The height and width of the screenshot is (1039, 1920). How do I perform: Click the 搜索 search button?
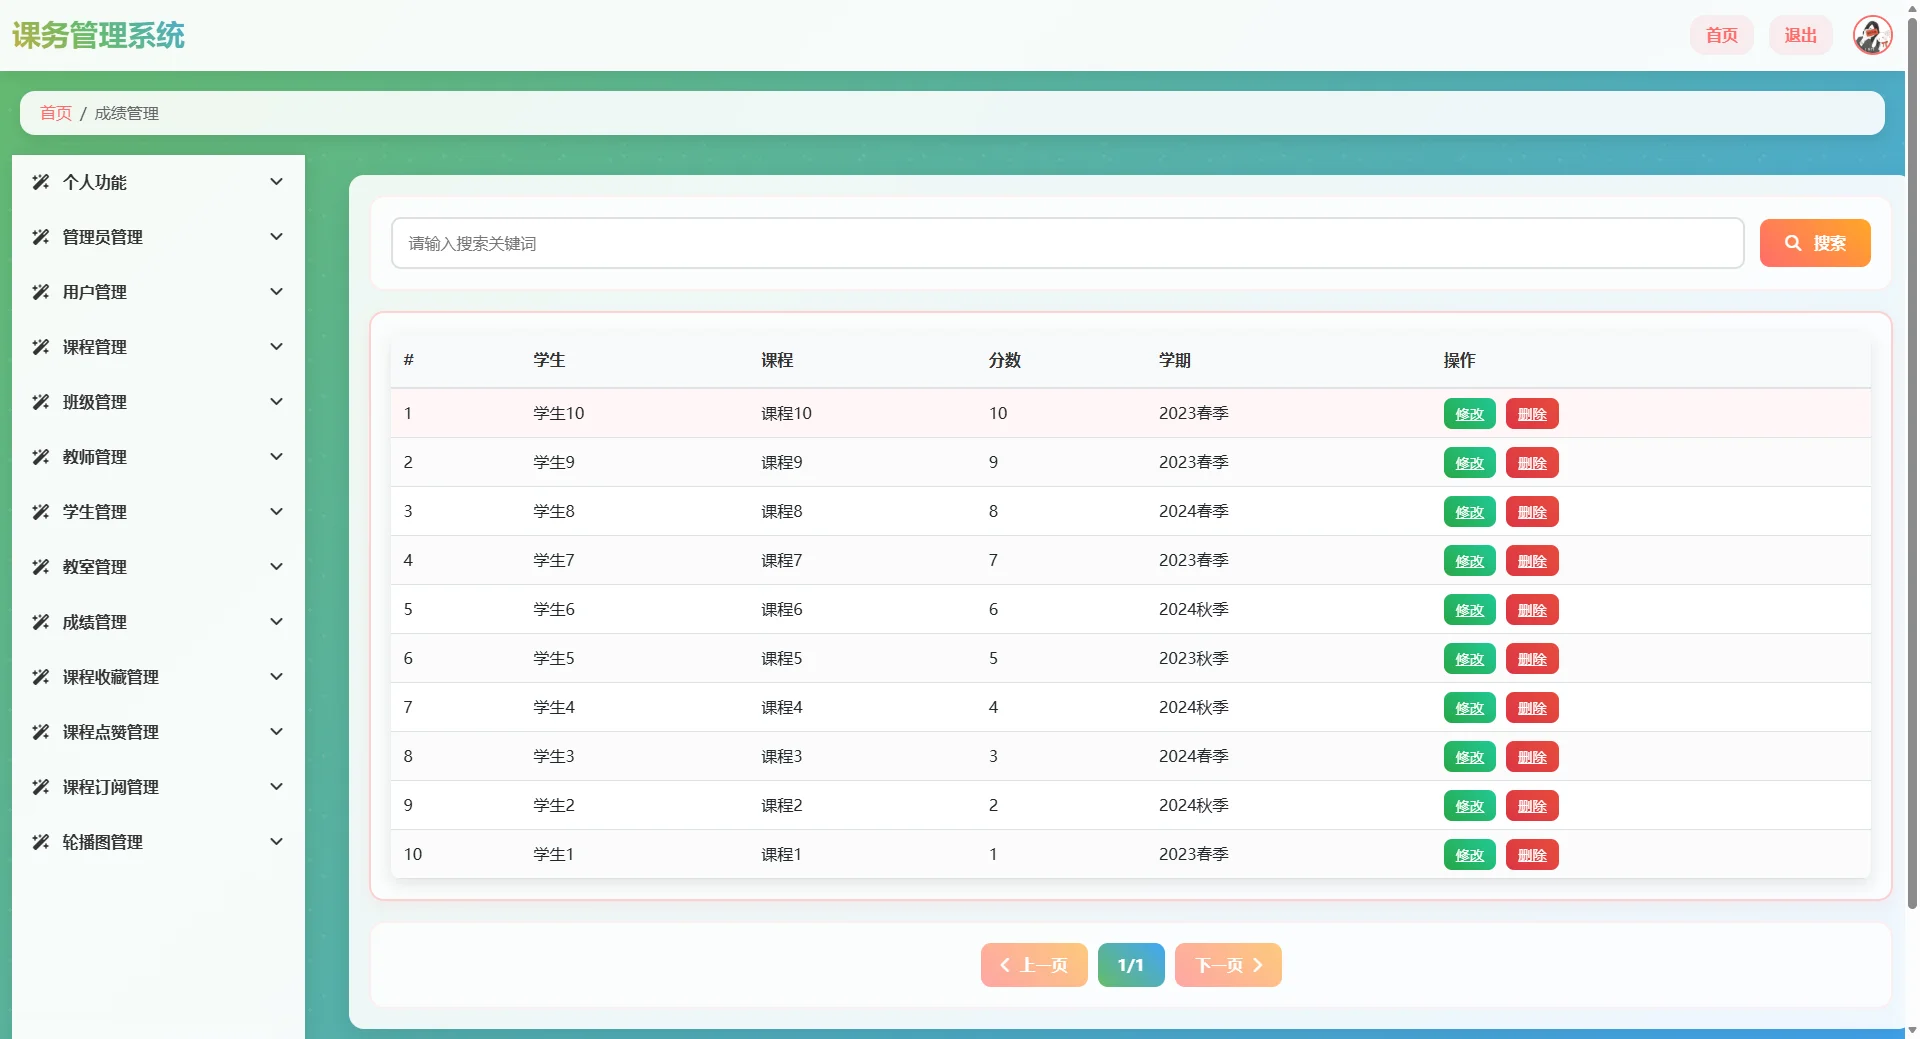[x=1814, y=242]
